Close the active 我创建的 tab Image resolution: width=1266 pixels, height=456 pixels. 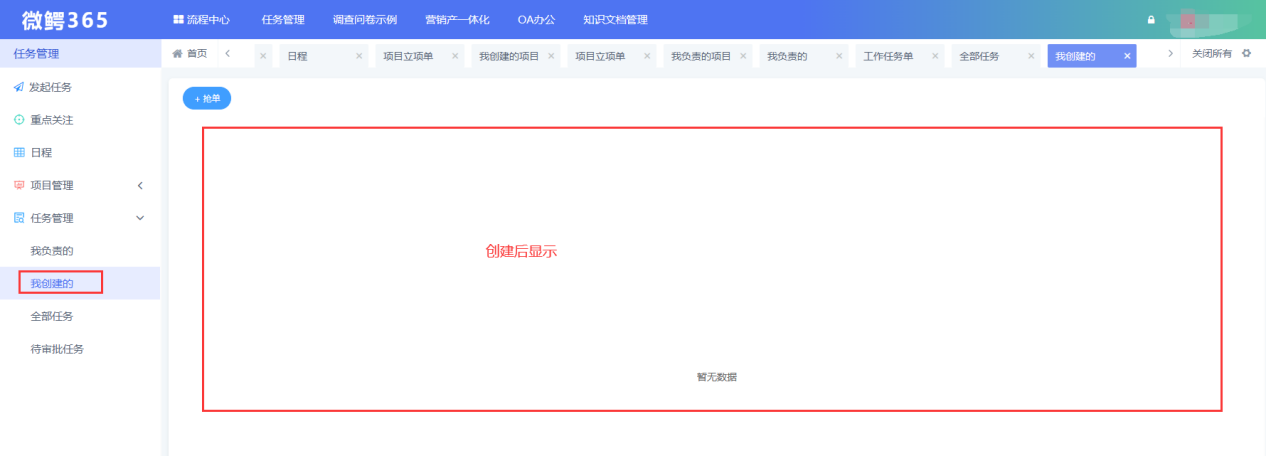point(1127,56)
